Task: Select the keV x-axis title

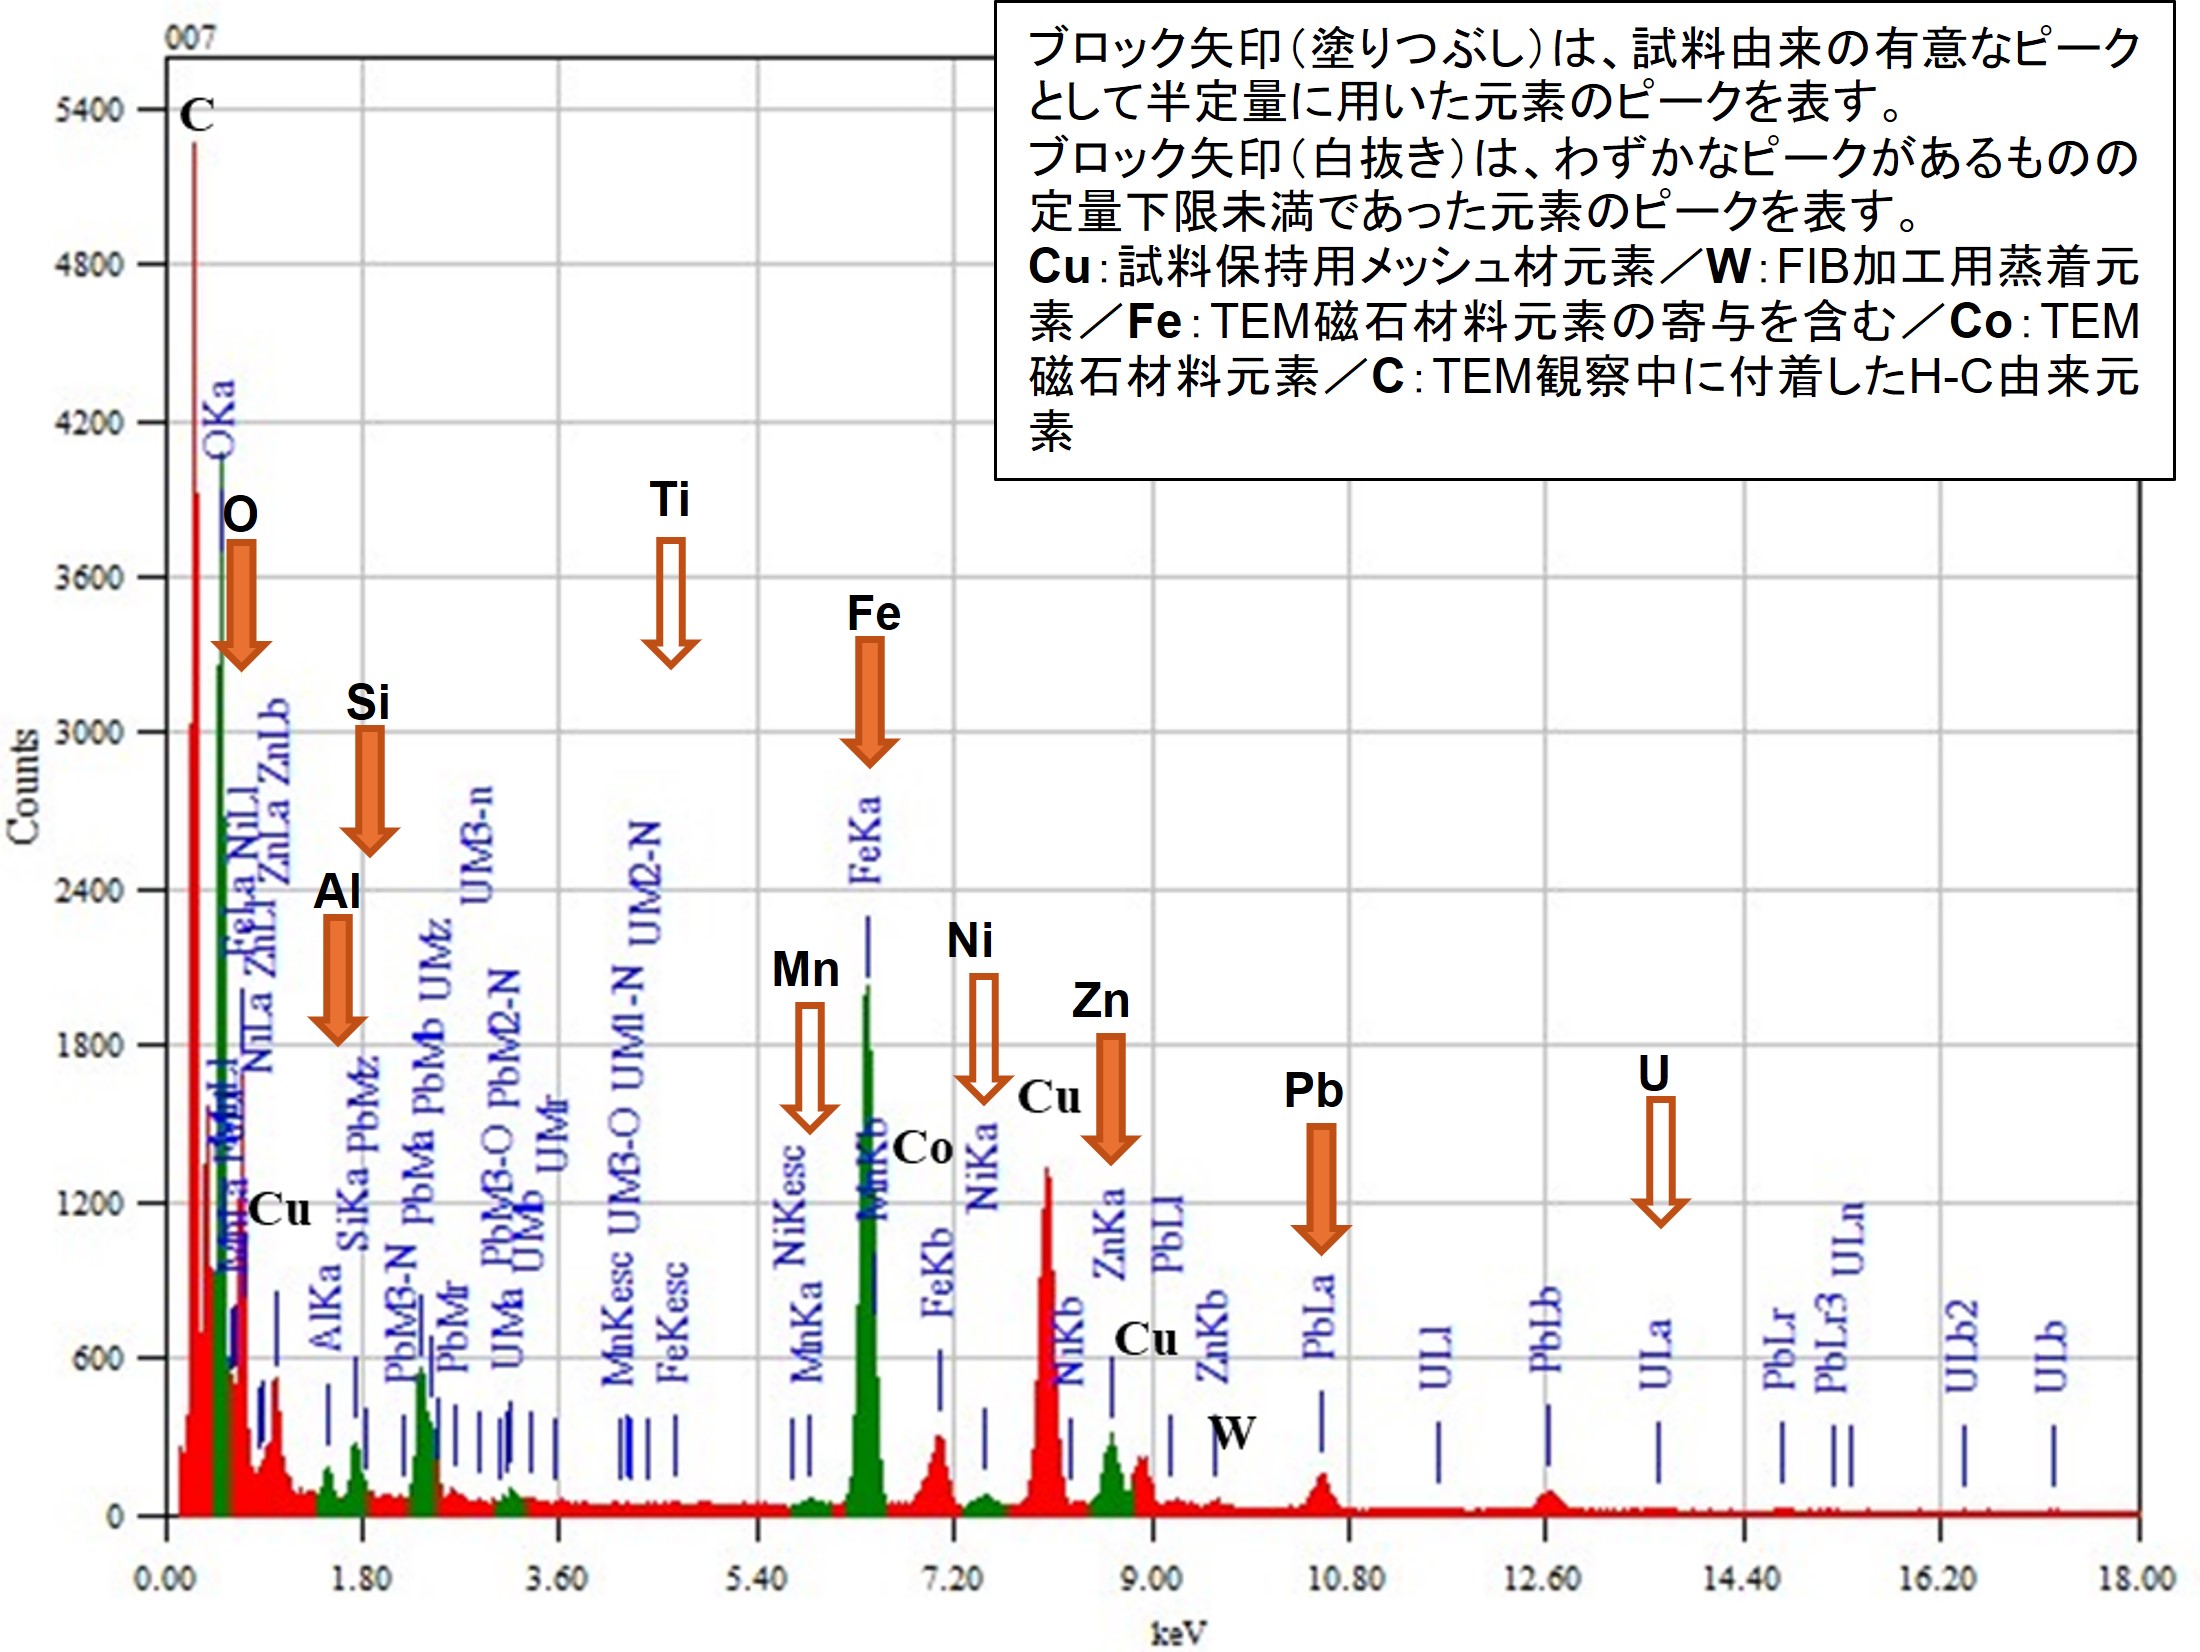Action: (x=1178, y=1633)
